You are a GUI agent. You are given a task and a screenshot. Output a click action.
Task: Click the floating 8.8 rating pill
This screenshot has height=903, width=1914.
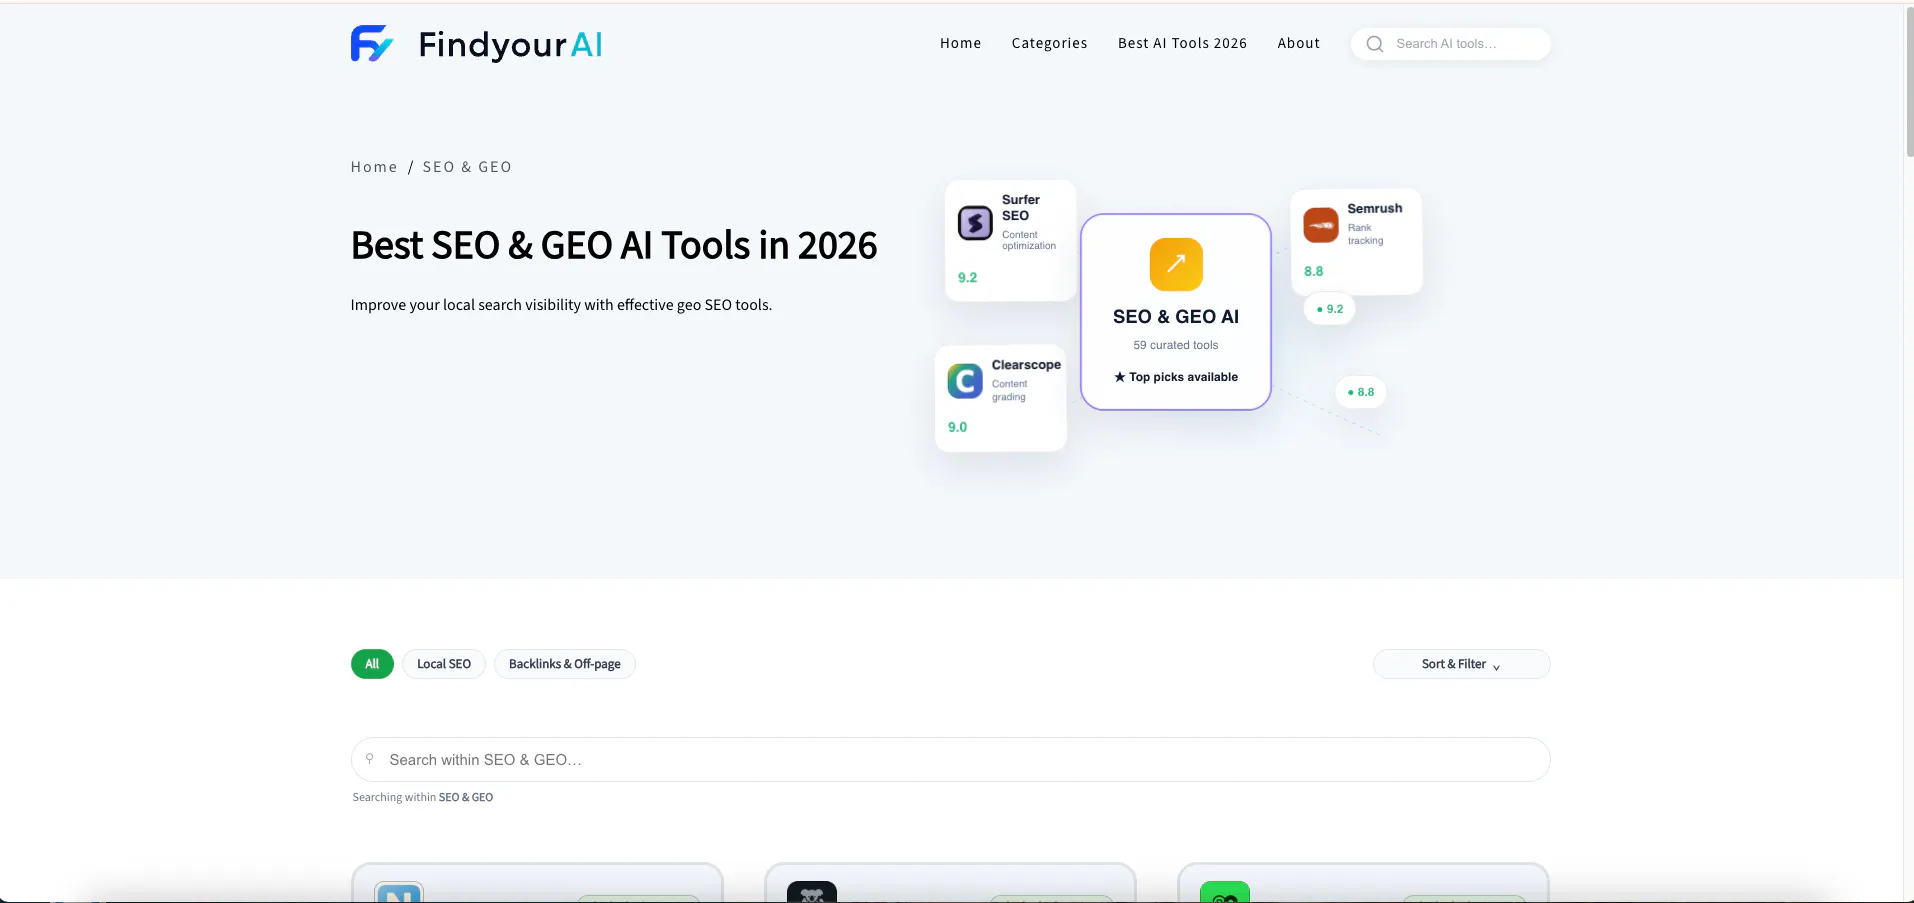pyautogui.click(x=1361, y=392)
